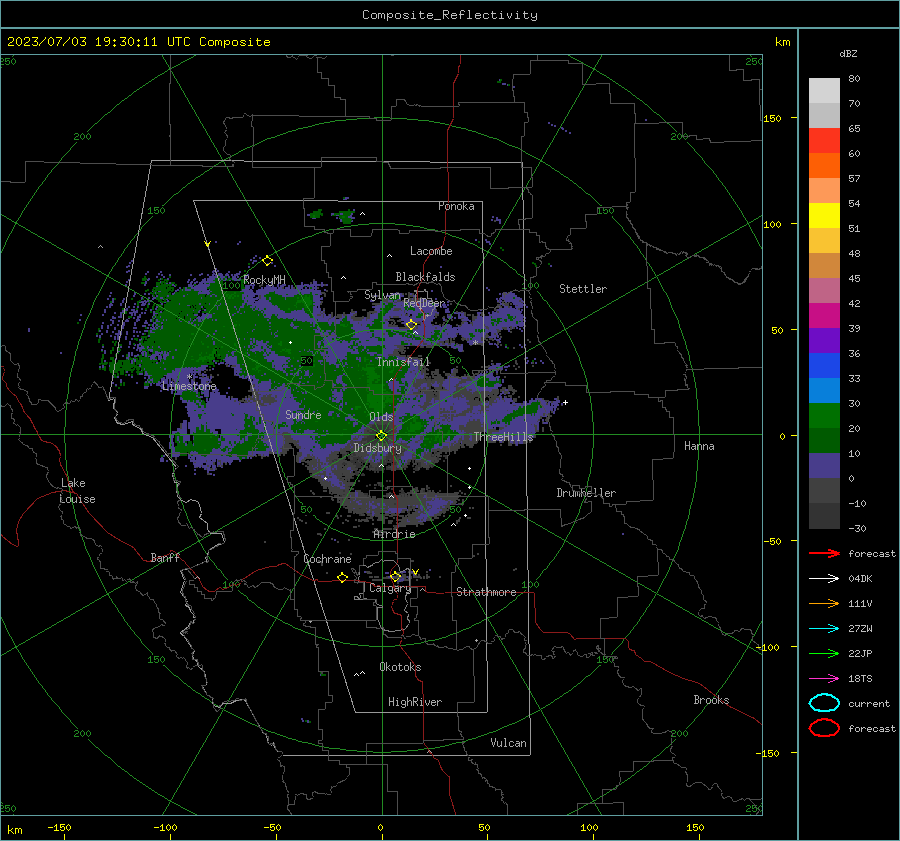Click the green 22JP arrow in legend

pyautogui.click(x=824, y=653)
